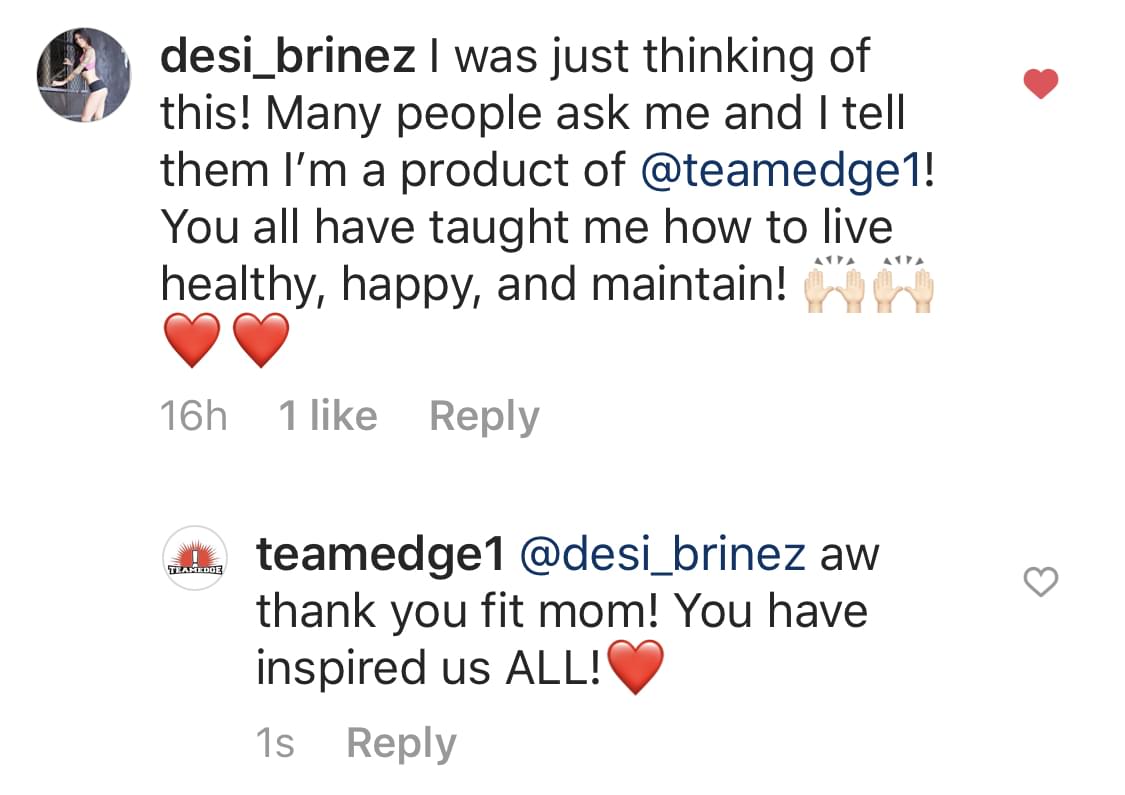Click heart emoji after 'inspired us ALL!'
The height and width of the screenshot is (795, 1125).
click(636, 667)
